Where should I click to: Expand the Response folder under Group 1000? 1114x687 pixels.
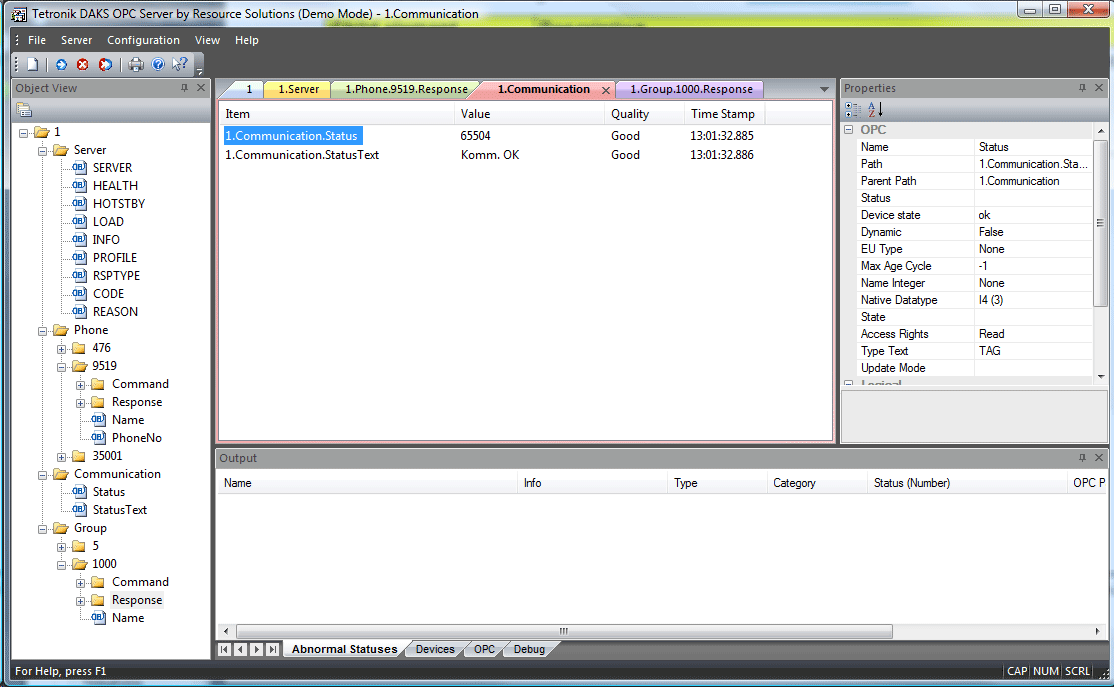[81, 600]
